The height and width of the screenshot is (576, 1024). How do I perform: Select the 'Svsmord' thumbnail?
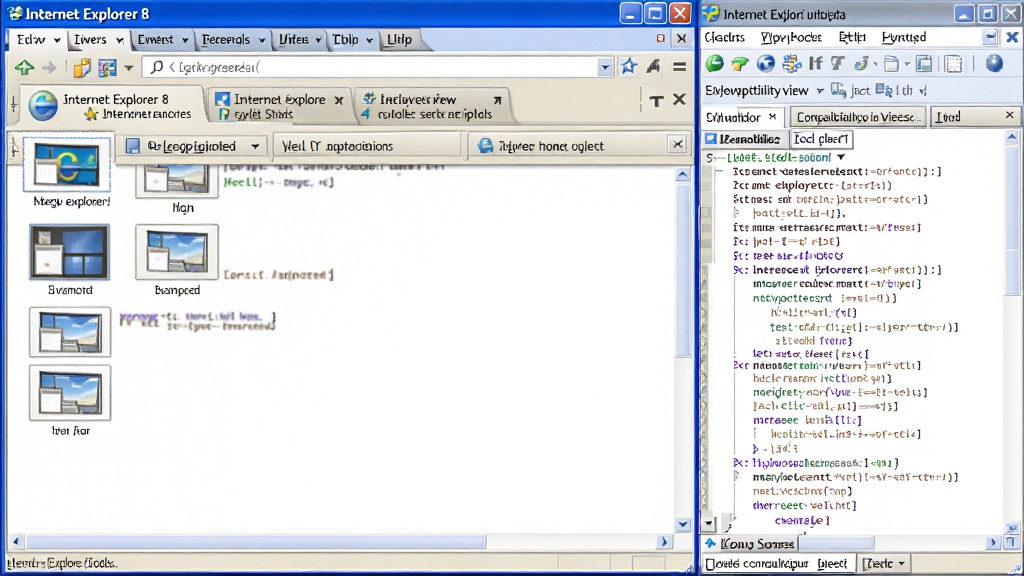click(x=69, y=252)
